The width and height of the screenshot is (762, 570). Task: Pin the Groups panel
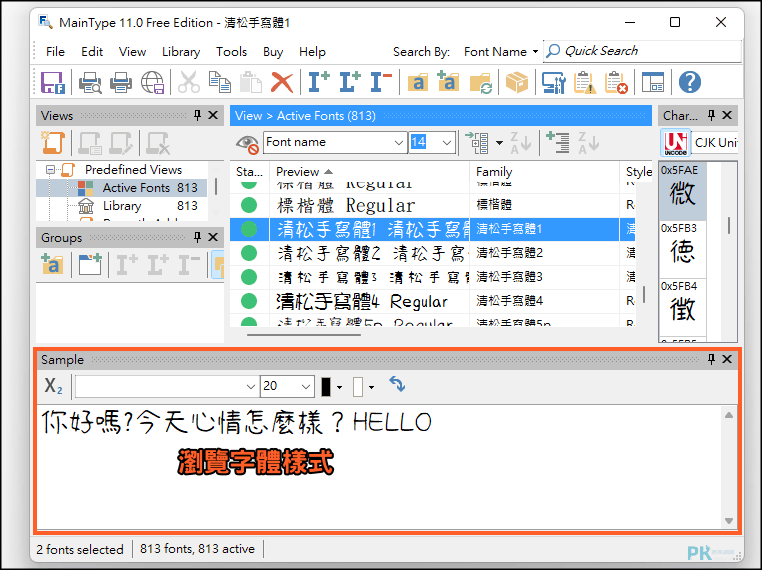[x=197, y=237]
